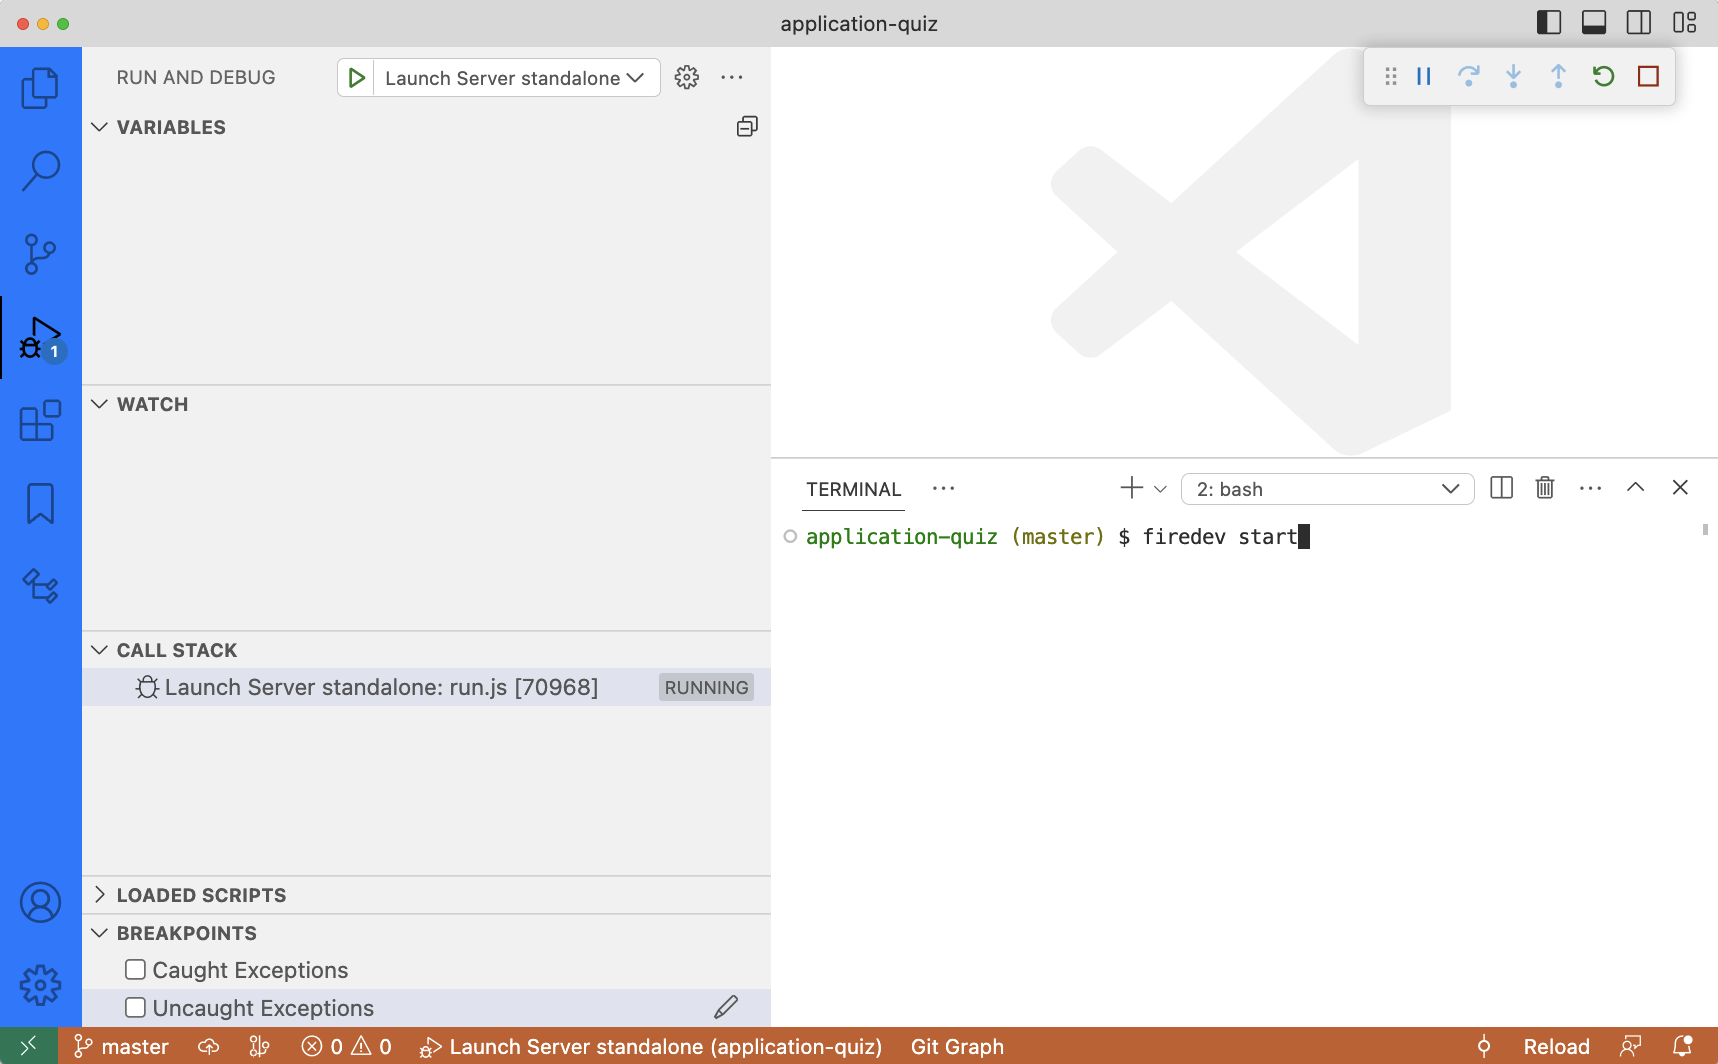
Task: Select Launch Server standalone run.js call stack row
Action: point(426,687)
